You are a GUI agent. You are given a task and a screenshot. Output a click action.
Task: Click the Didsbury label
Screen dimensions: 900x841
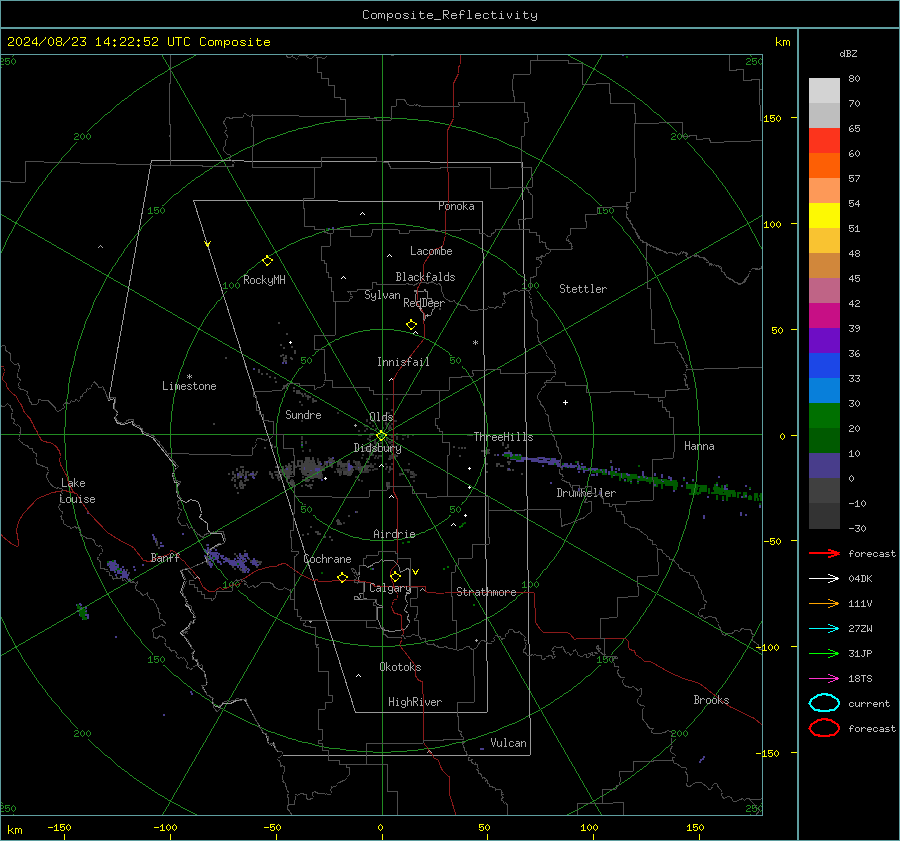coord(378,448)
